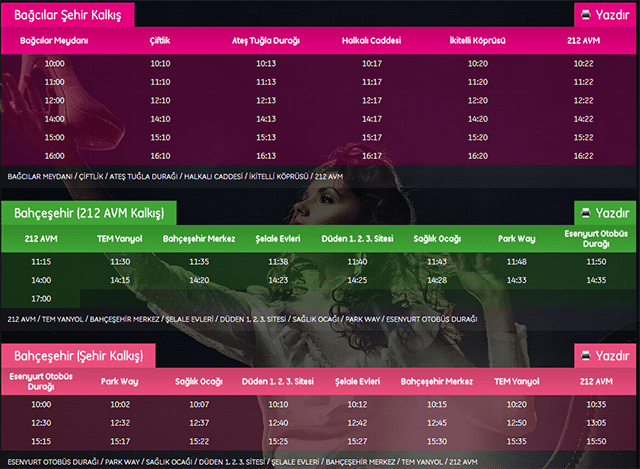Select the Bağcılar Şehir Kalkış title tab
This screenshot has width=640, height=469.
67,14
